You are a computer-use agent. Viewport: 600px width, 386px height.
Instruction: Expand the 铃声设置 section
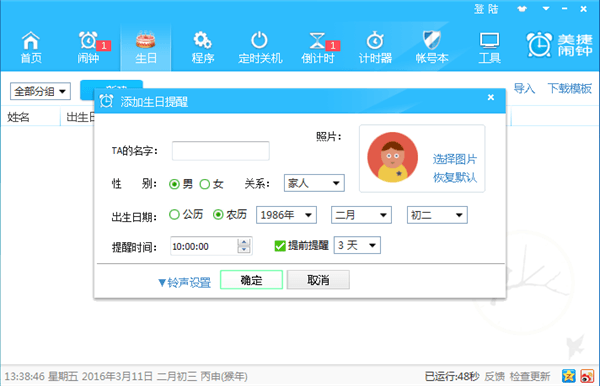[184, 283]
